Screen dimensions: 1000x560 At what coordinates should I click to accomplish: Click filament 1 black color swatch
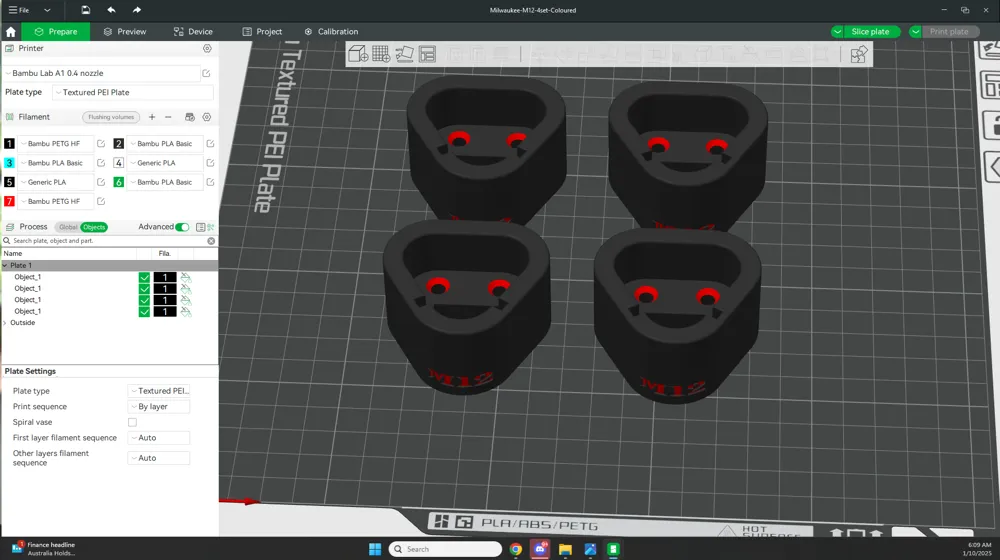click(x=9, y=144)
